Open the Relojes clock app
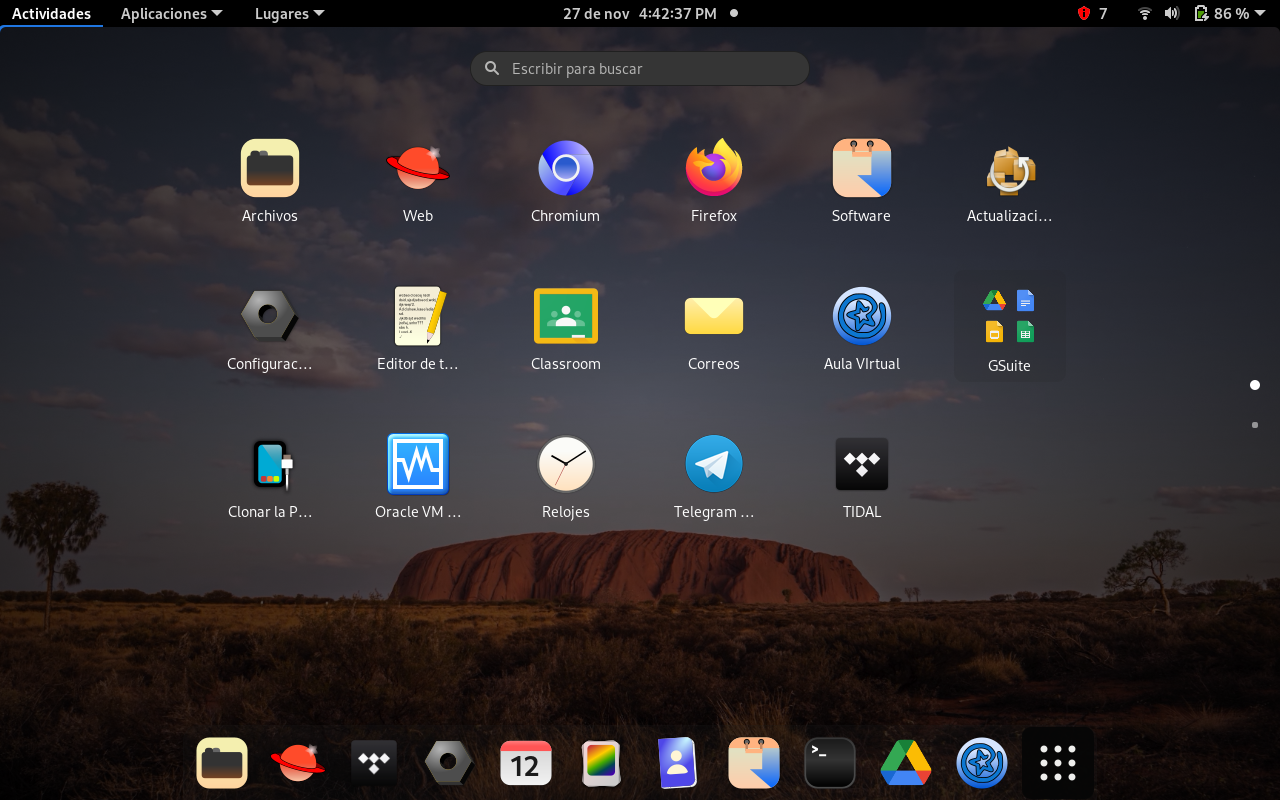 (x=566, y=464)
